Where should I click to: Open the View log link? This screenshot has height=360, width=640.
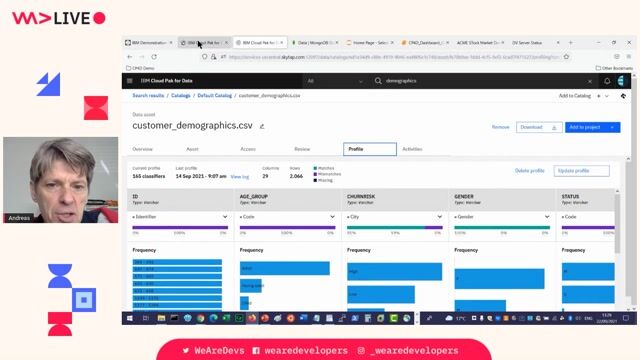tap(240, 177)
